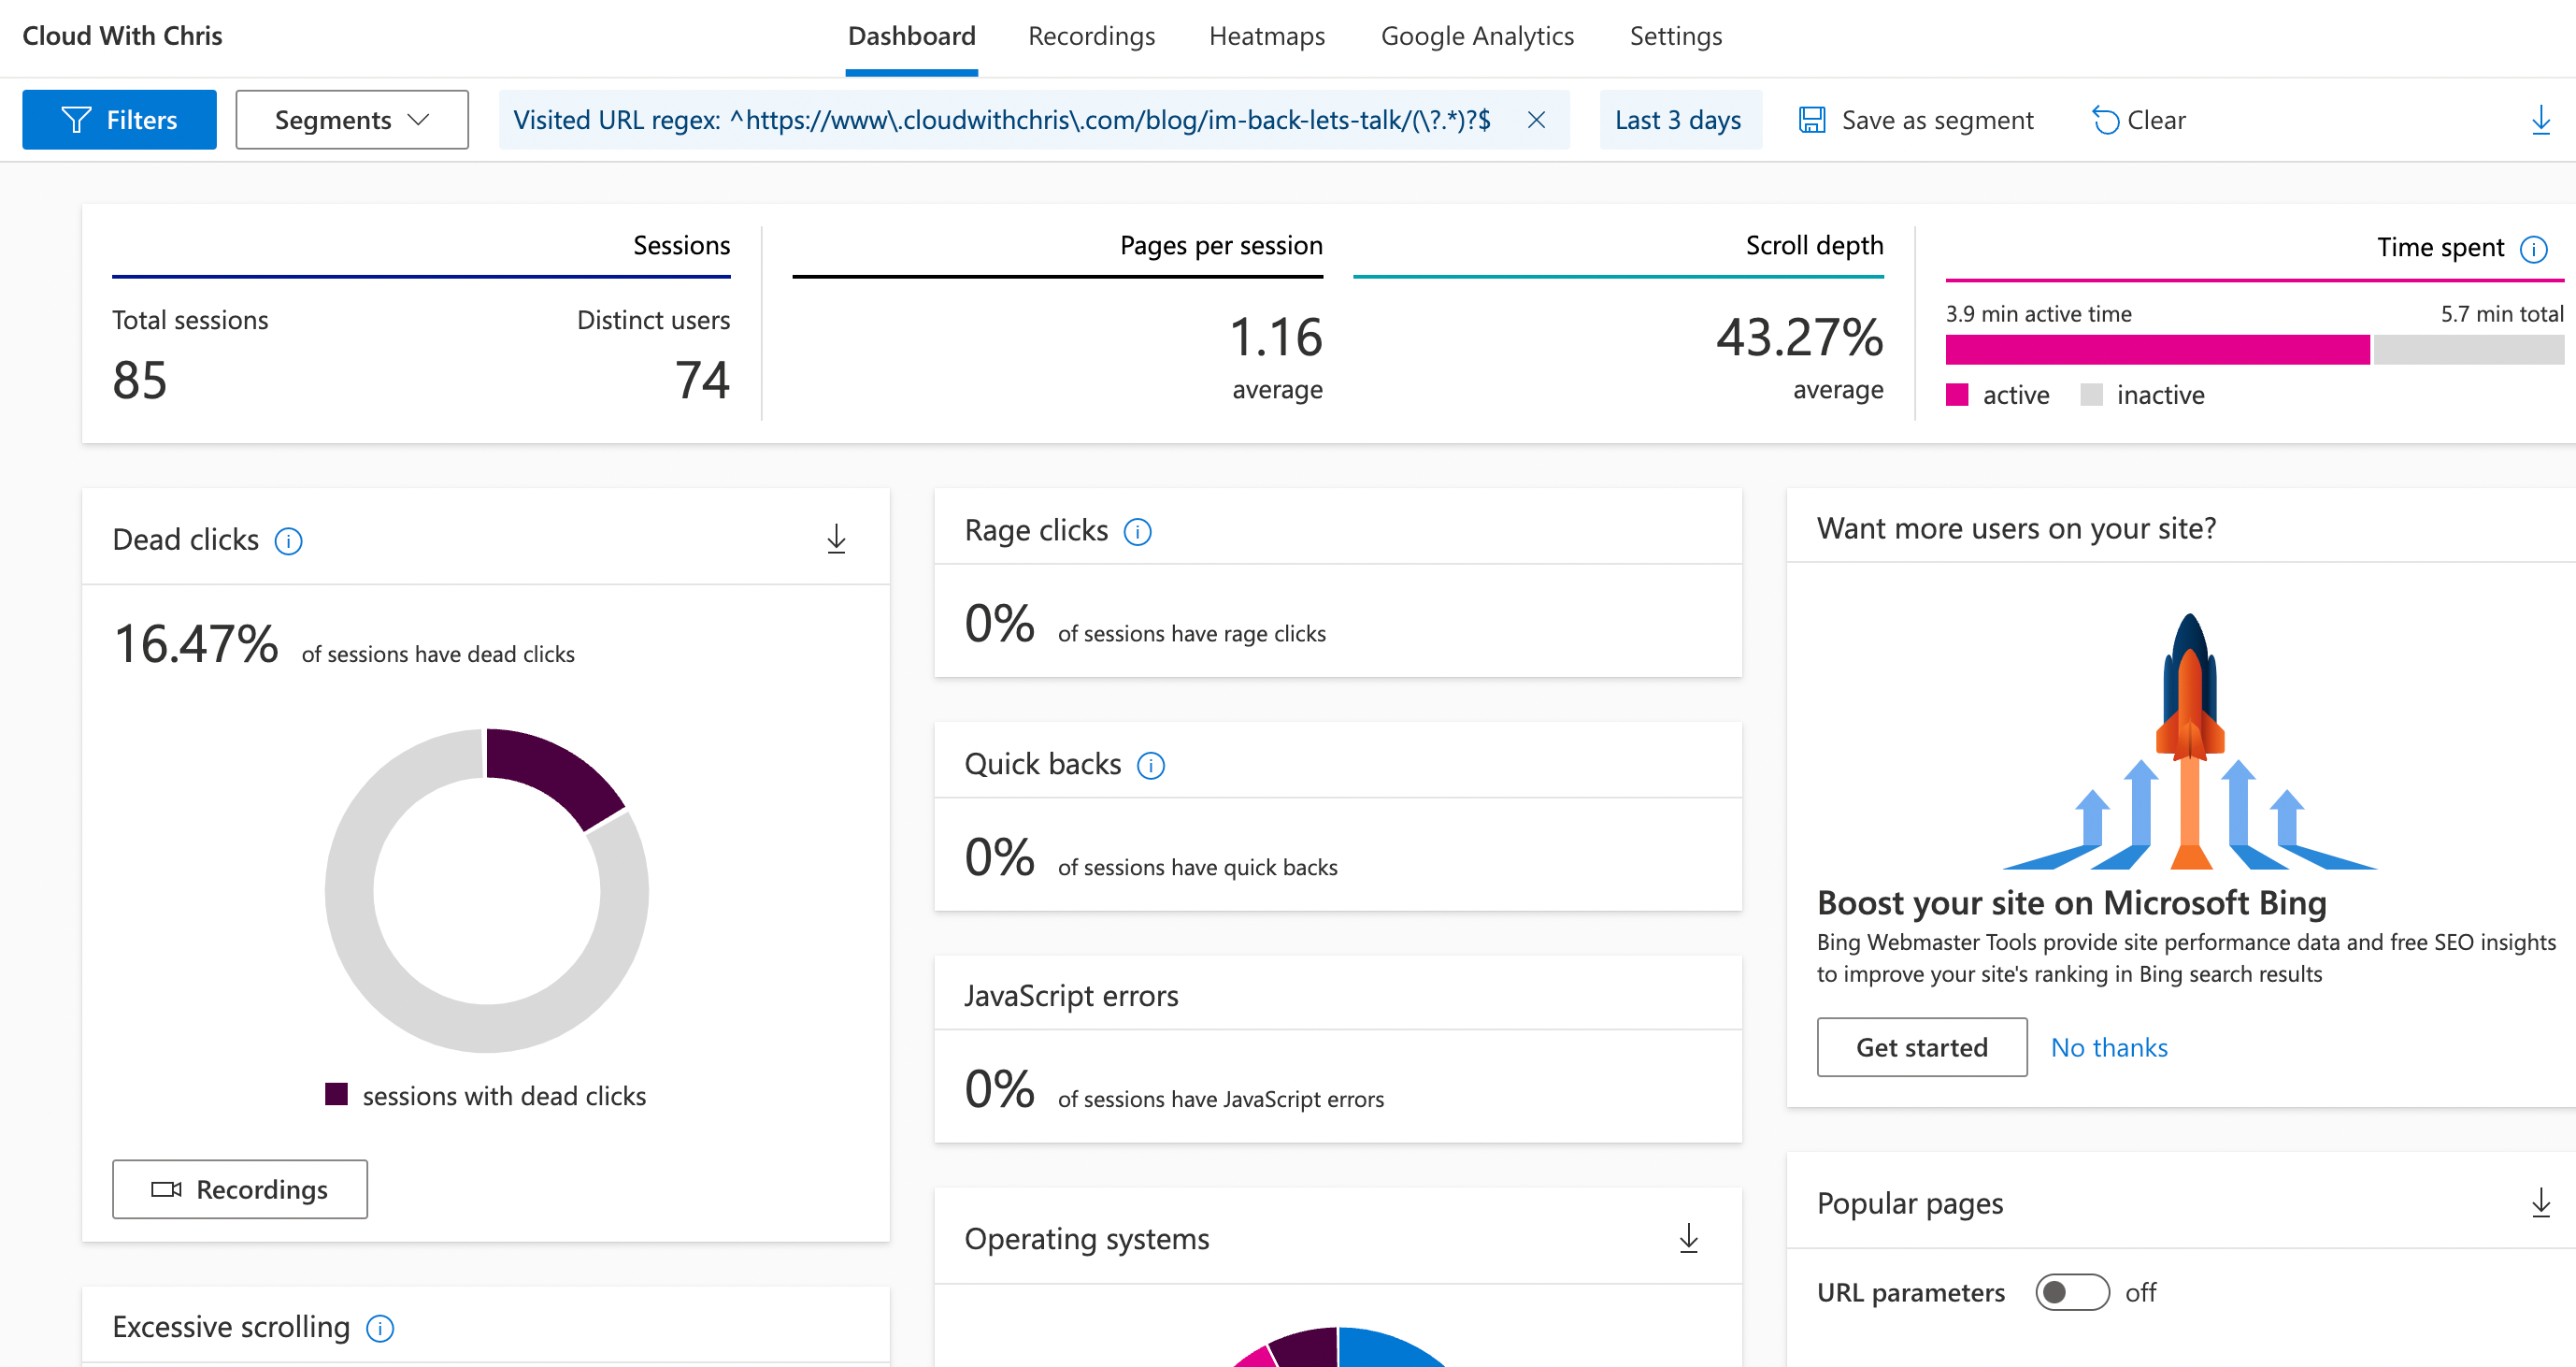Download Operating systems data via download icon
Image resolution: width=2576 pixels, height=1367 pixels.
pyautogui.click(x=1689, y=1237)
